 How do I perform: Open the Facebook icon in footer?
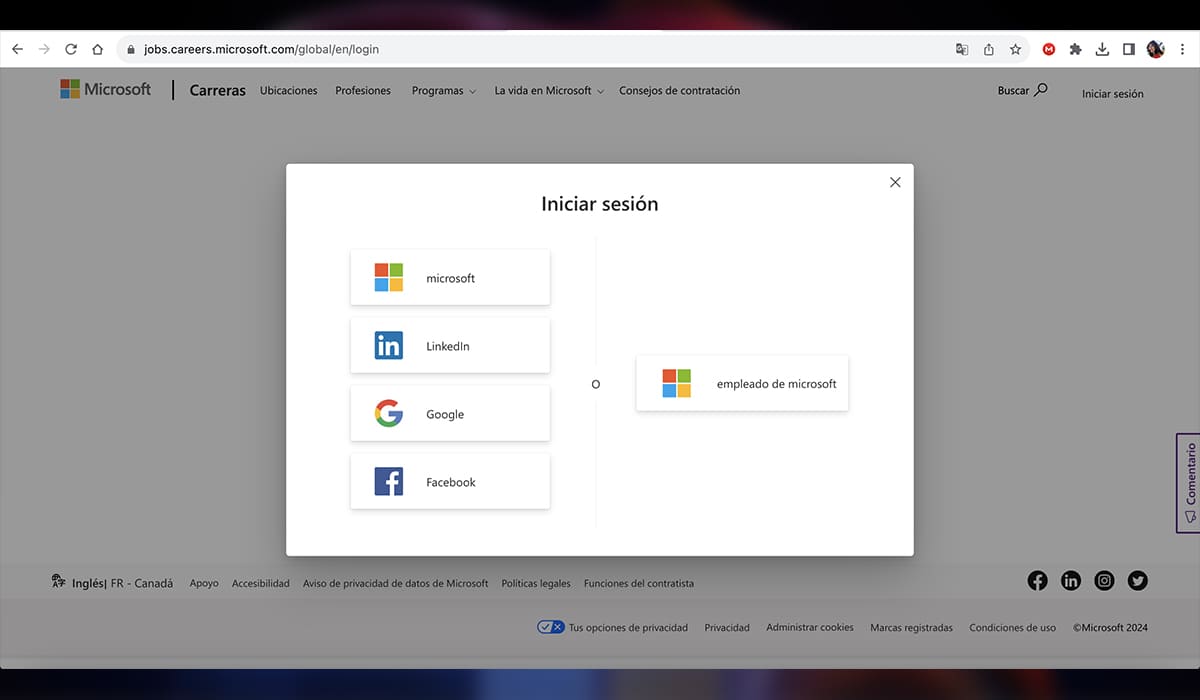point(1037,581)
